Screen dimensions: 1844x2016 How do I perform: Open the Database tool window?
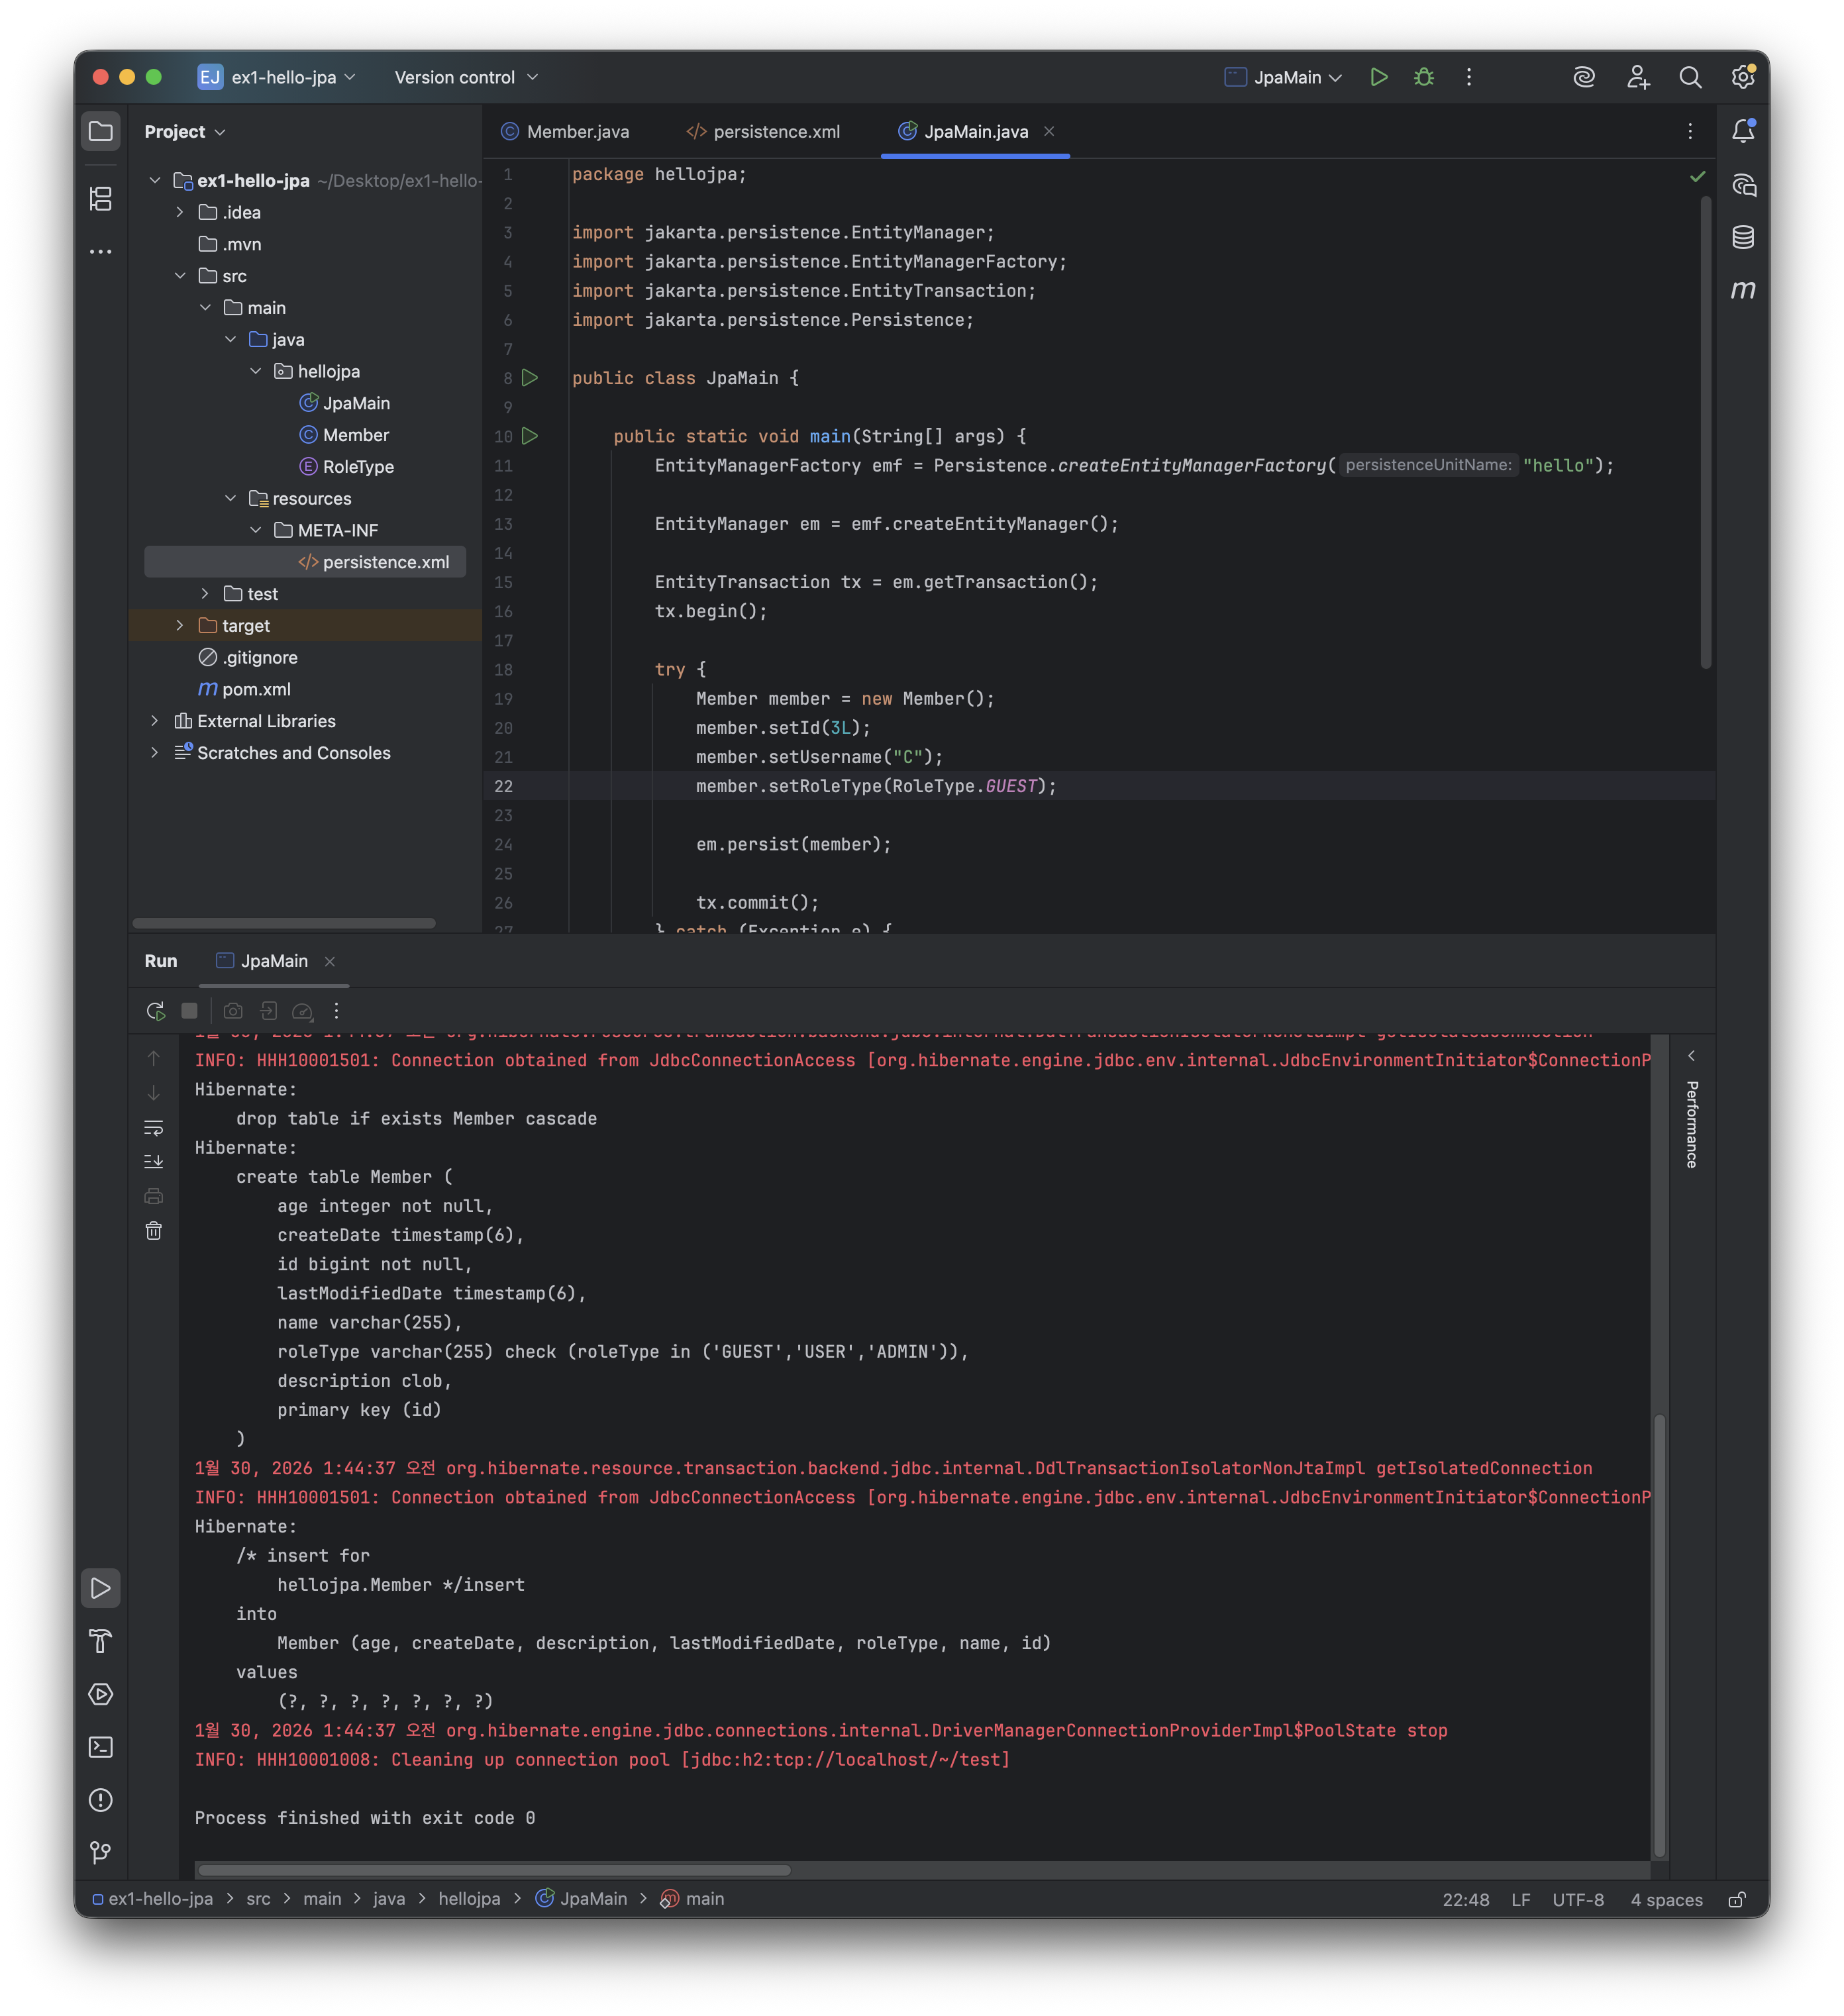[x=1743, y=238]
